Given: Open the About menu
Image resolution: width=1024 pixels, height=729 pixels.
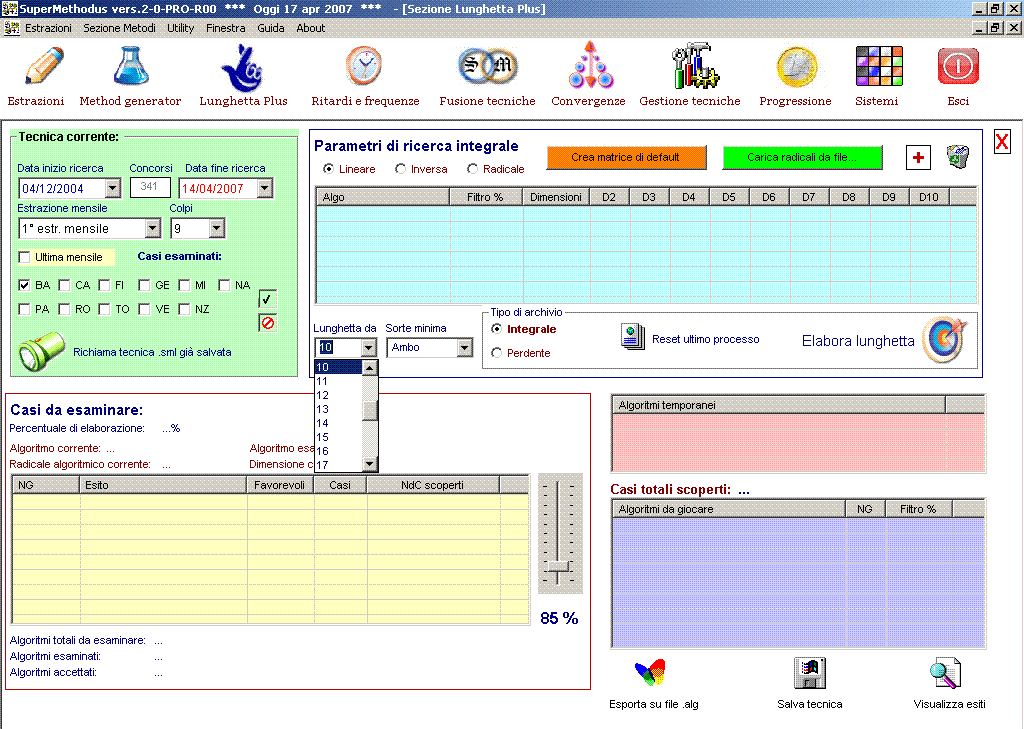Looking at the screenshot, I should [x=310, y=28].
